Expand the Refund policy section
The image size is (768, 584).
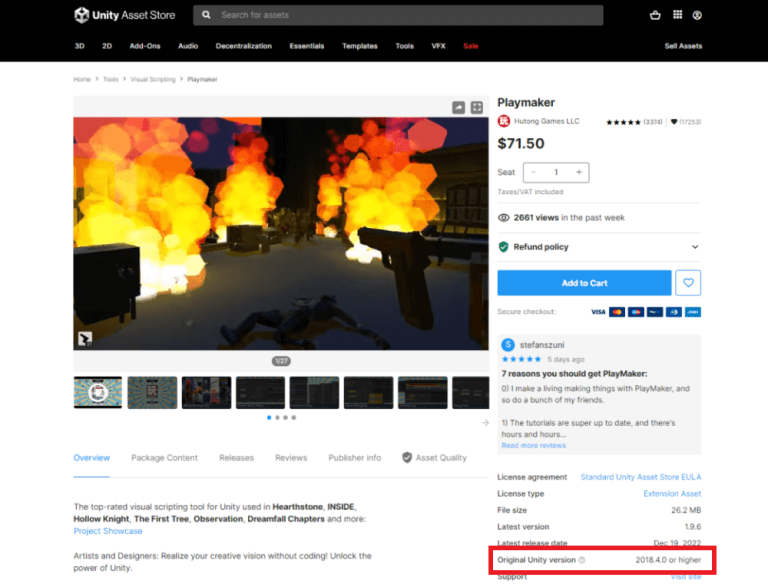click(694, 247)
